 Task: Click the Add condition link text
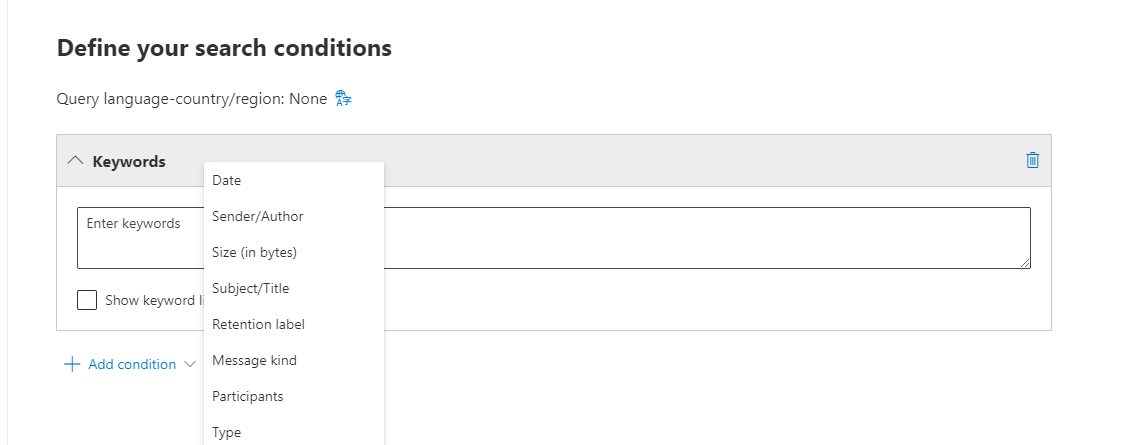(132, 365)
